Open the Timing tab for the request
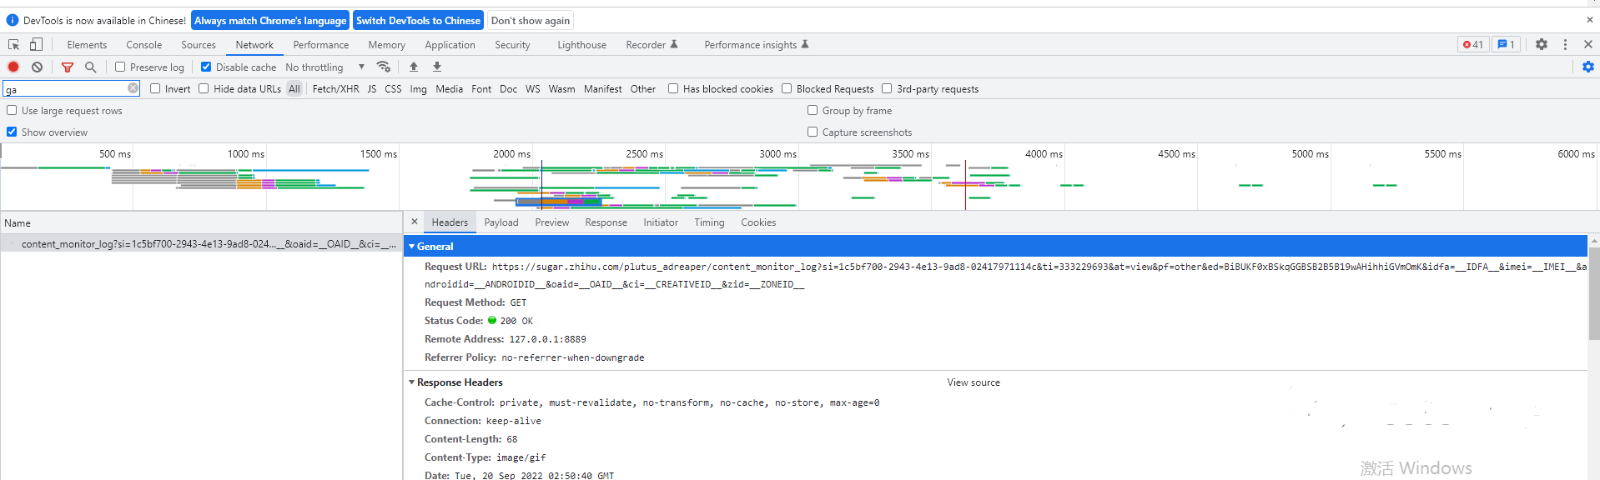 709,222
